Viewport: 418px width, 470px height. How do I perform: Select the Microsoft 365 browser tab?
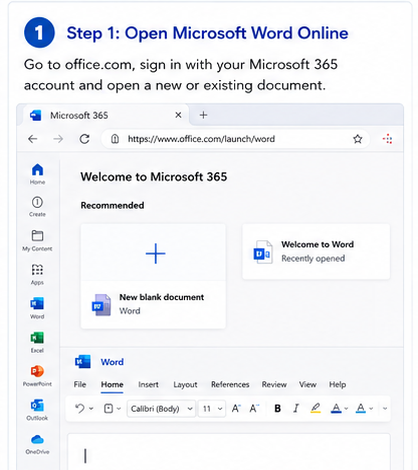[106, 115]
